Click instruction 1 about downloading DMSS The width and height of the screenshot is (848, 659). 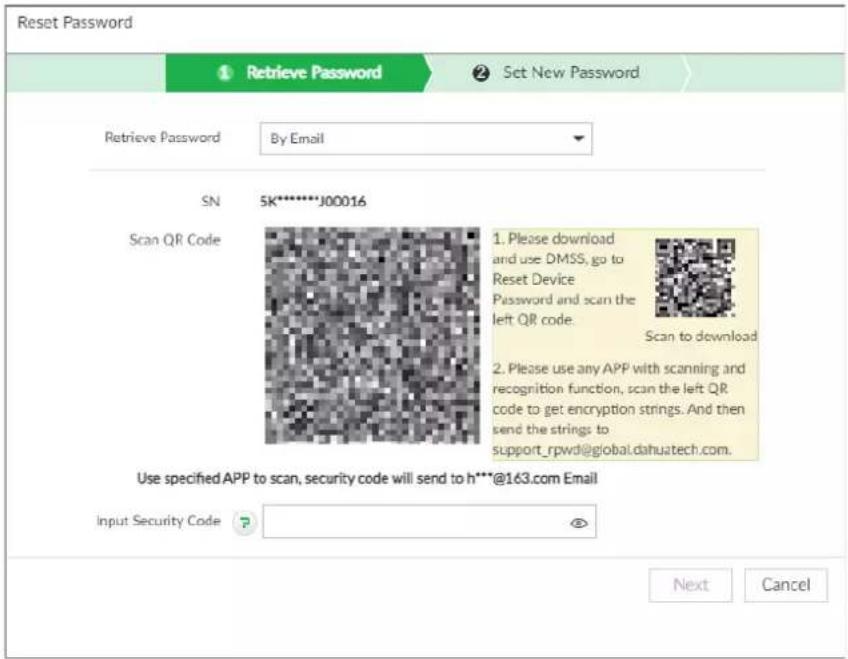(564, 279)
